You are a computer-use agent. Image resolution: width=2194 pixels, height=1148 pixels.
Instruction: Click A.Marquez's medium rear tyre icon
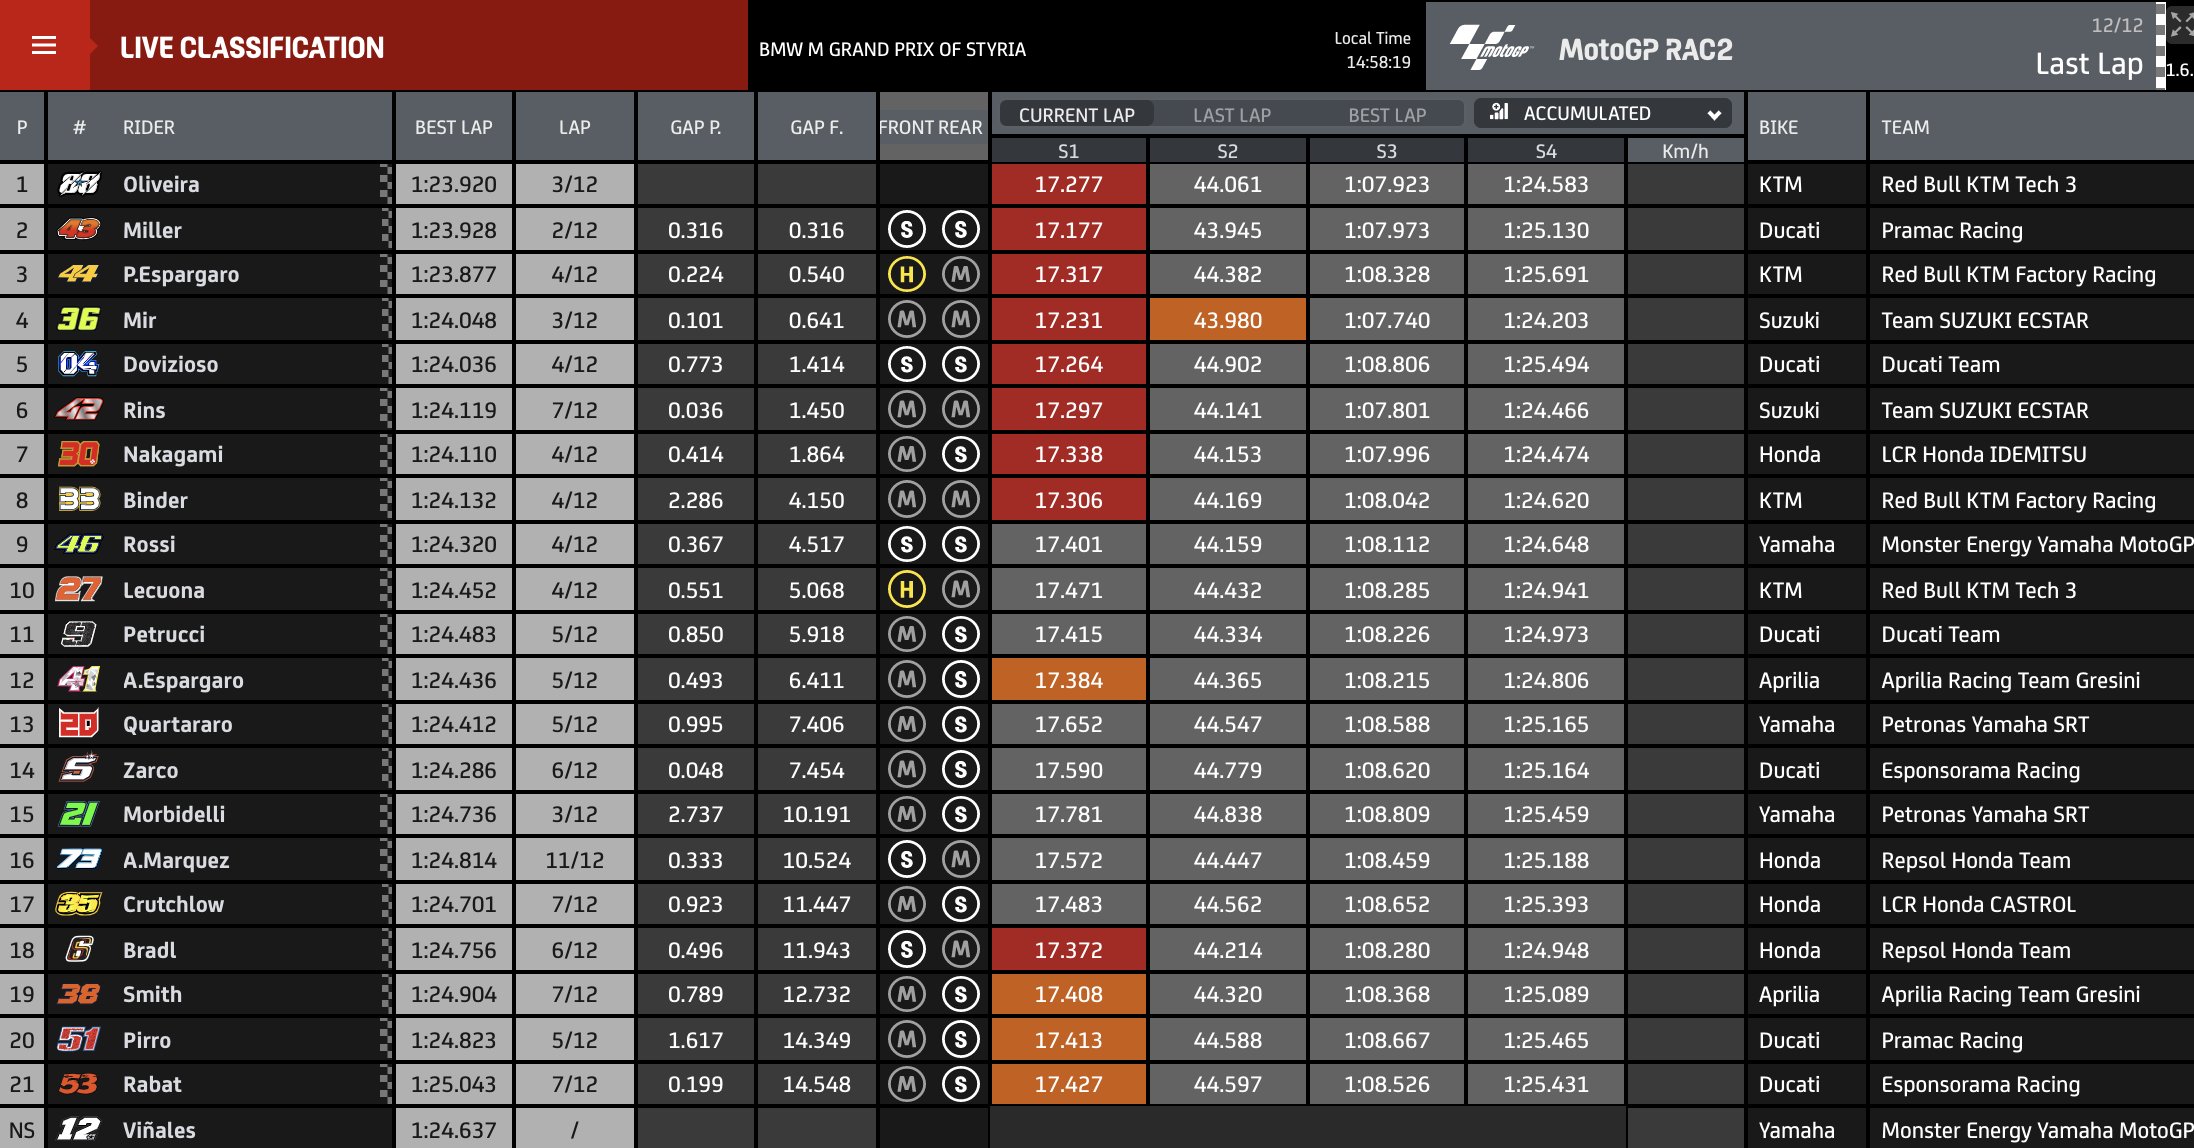960,859
